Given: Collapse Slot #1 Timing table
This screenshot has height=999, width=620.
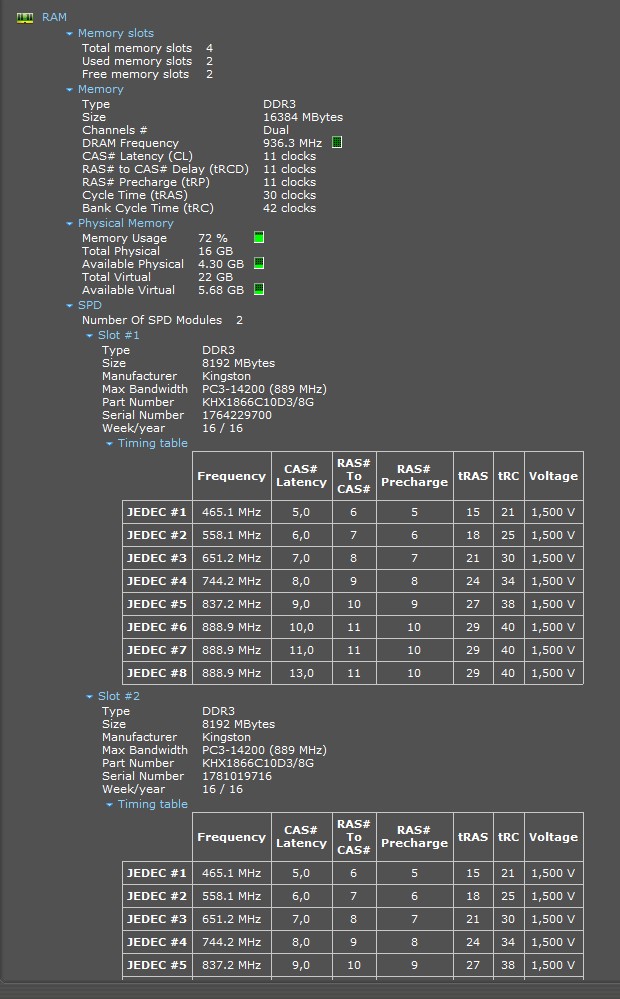Looking at the screenshot, I should pos(110,443).
